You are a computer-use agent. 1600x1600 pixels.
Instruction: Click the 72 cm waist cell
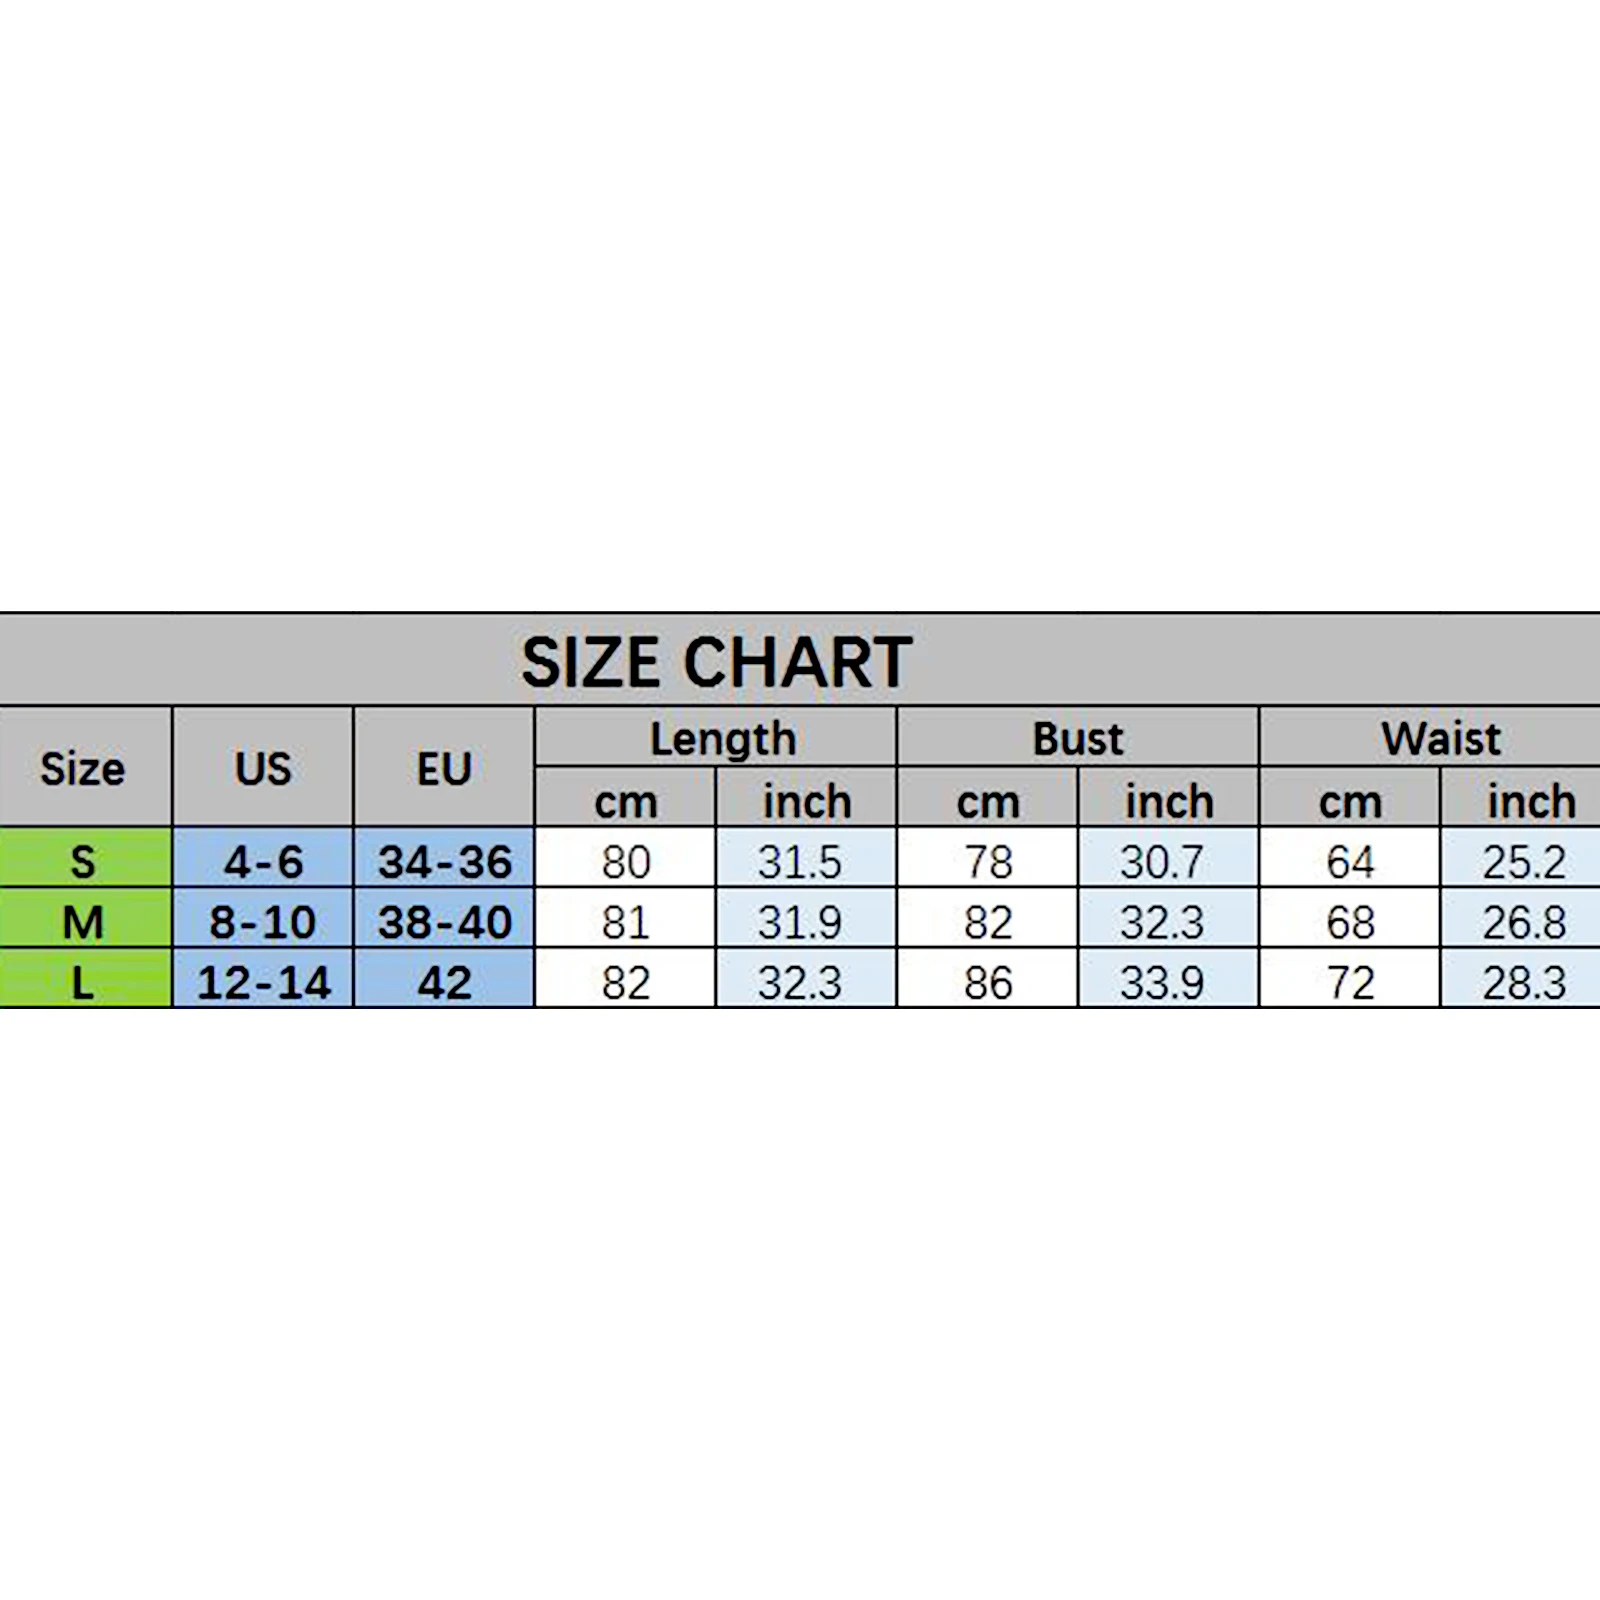click(1350, 982)
